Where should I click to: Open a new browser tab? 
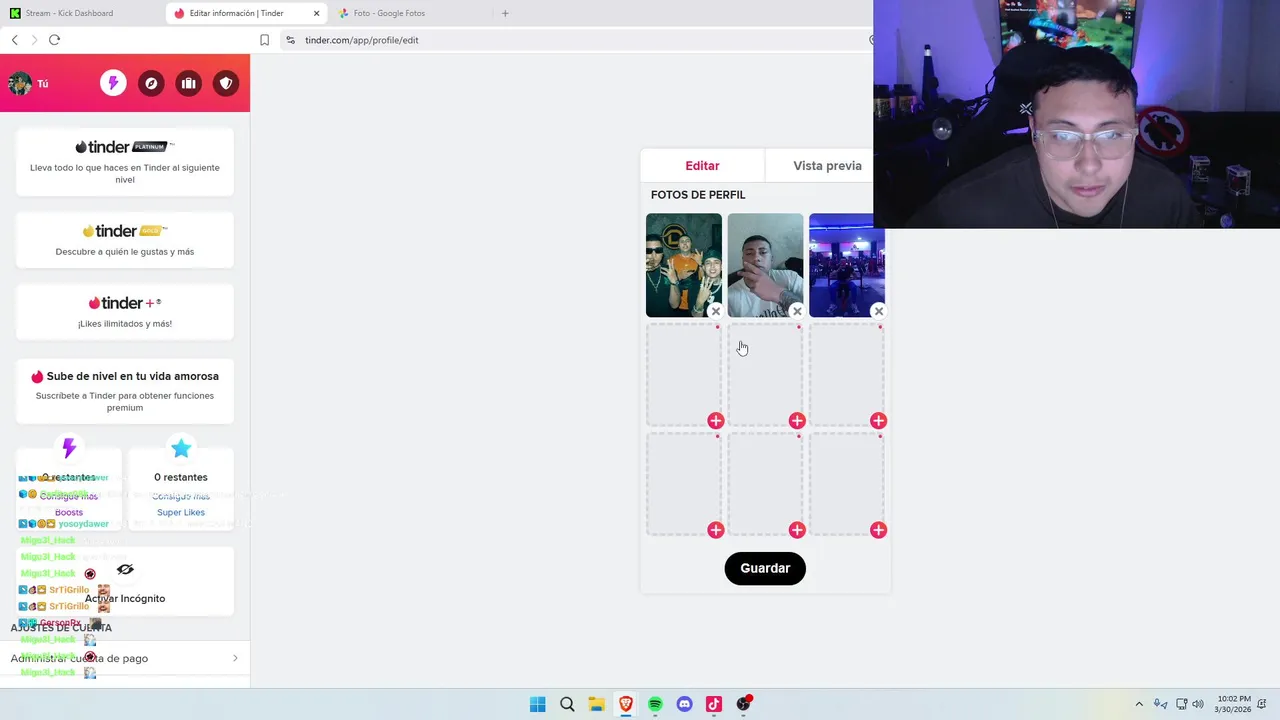[505, 13]
